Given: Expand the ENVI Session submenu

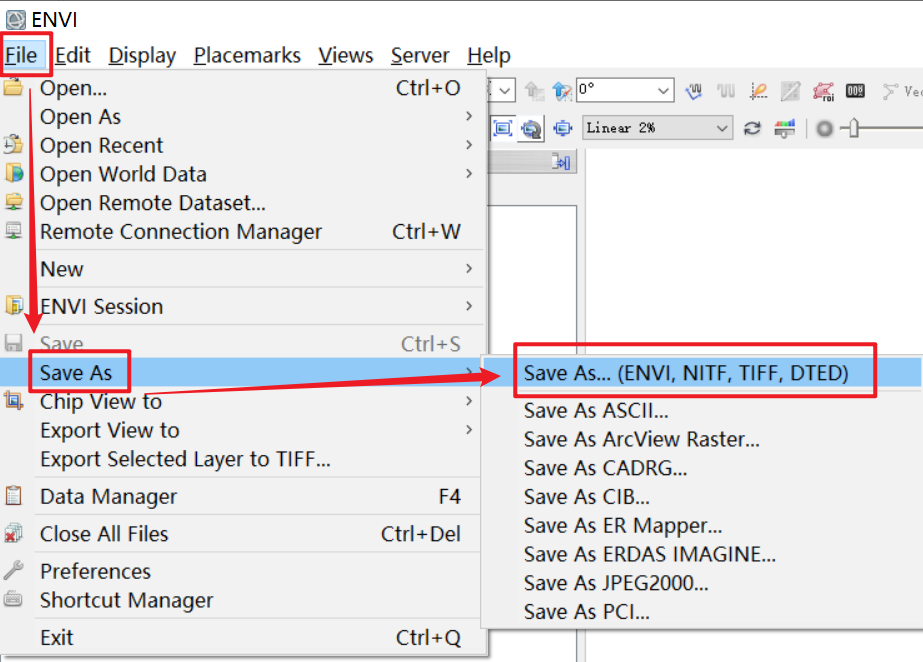Looking at the screenshot, I should click(244, 307).
